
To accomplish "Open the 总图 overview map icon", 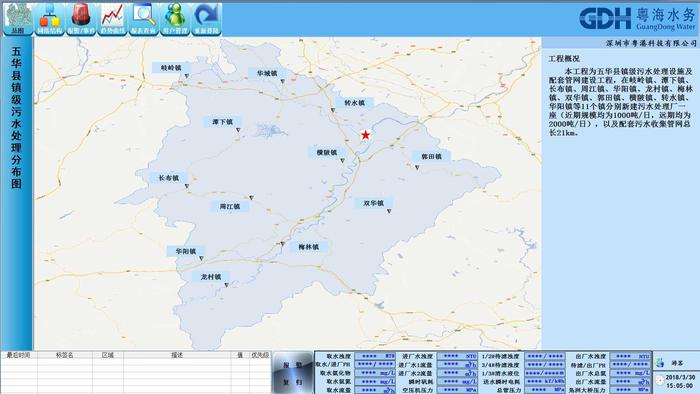I will click(18, 19).
